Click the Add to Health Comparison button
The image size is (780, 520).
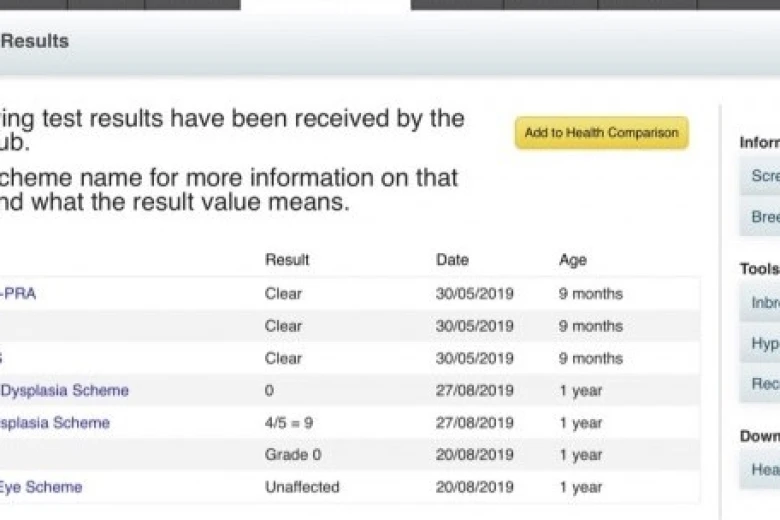click(x=601, y=133)
